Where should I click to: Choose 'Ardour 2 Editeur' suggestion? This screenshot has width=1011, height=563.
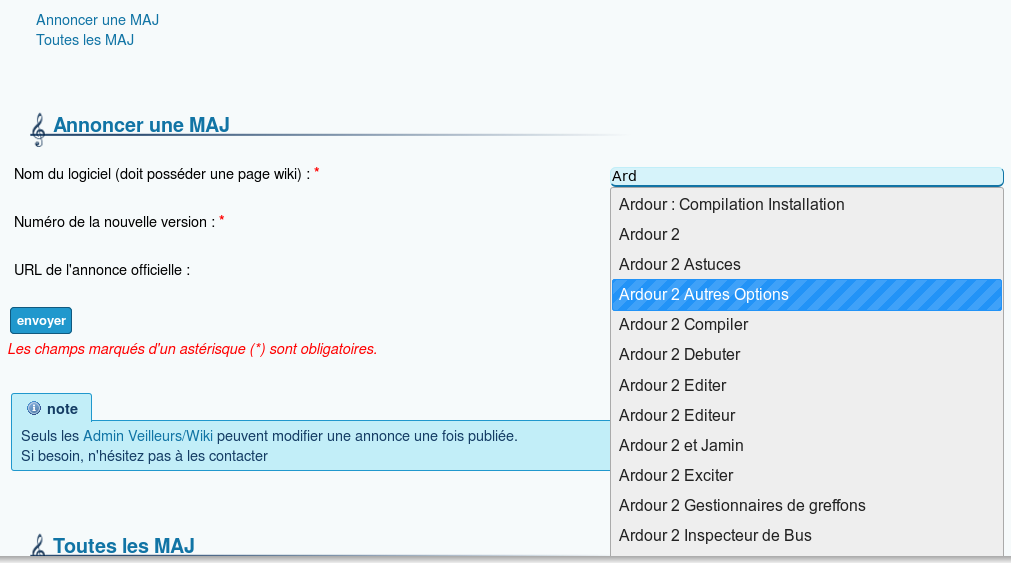coord(807,415)
